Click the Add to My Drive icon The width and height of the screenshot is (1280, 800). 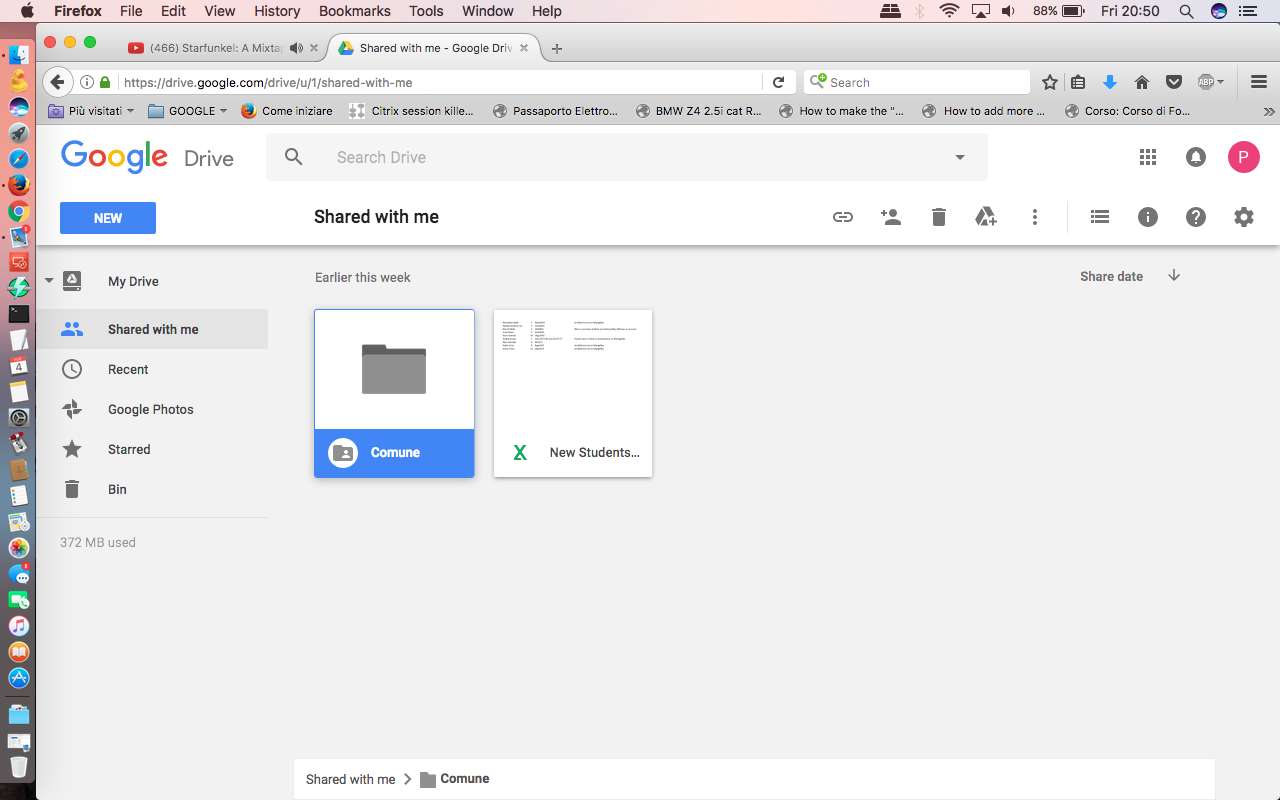(986, 217)
